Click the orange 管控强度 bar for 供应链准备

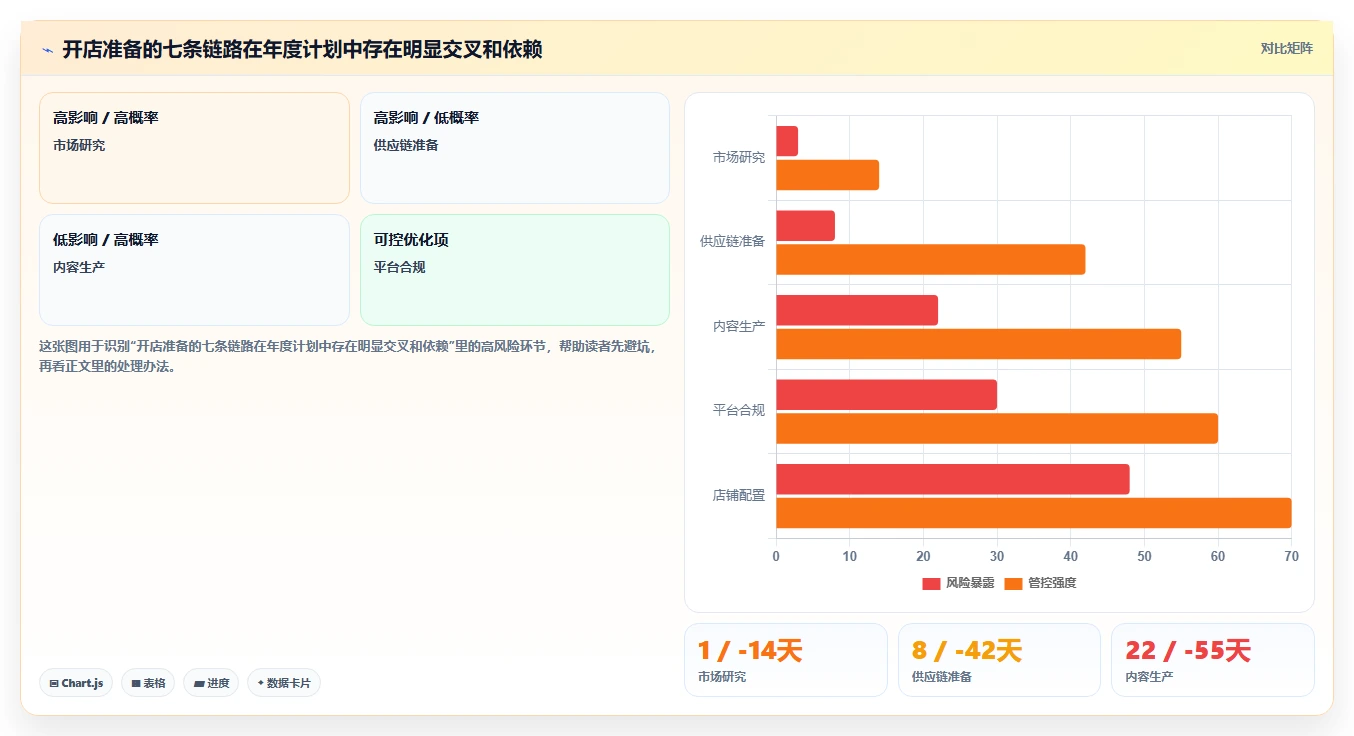(x=930, y=259)
